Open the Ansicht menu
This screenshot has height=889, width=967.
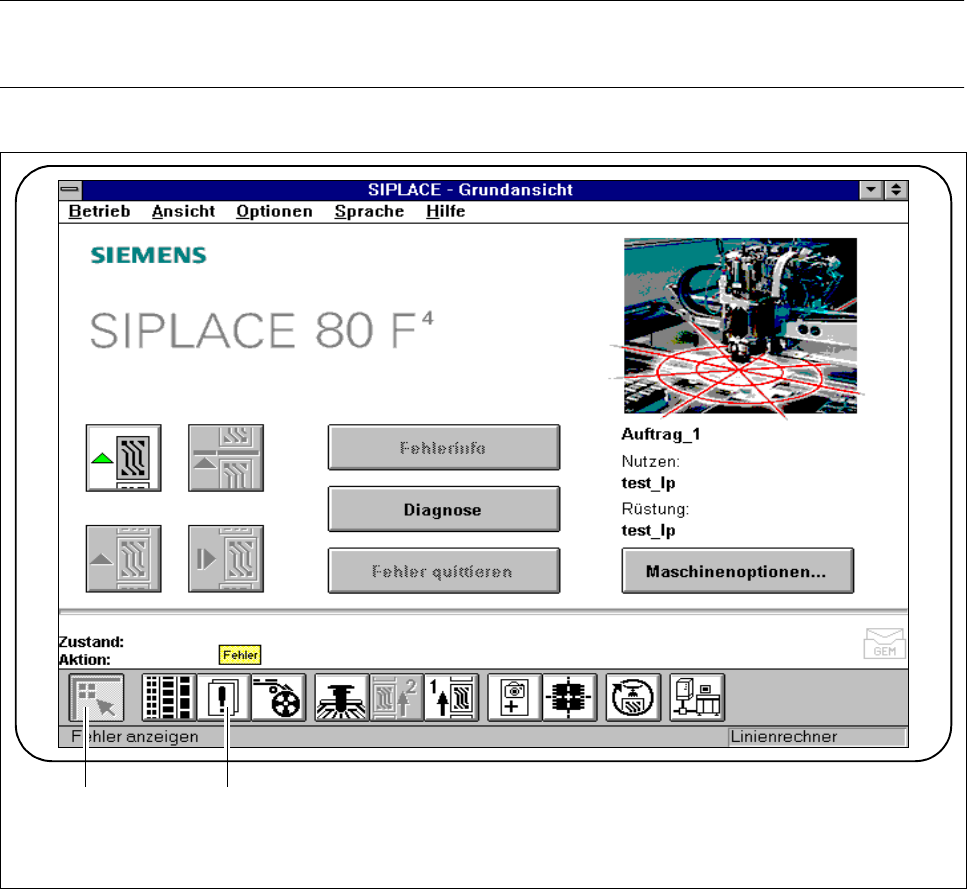coord(183,211)
